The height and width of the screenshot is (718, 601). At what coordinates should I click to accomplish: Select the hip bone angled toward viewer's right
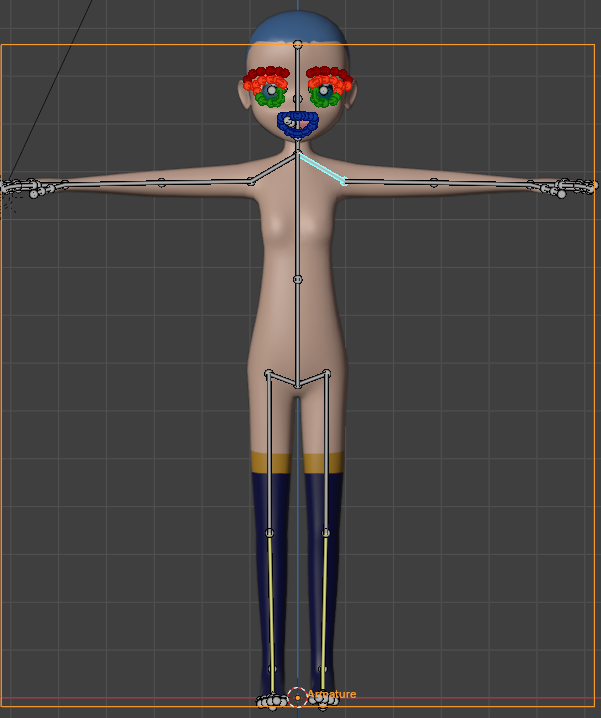tap(312, 380)
